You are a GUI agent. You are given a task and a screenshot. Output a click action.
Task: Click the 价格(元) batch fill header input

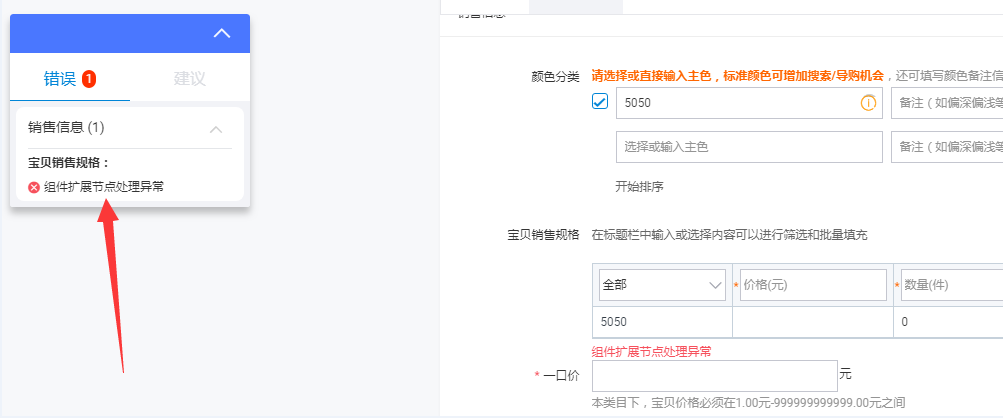tap(813, 285)
